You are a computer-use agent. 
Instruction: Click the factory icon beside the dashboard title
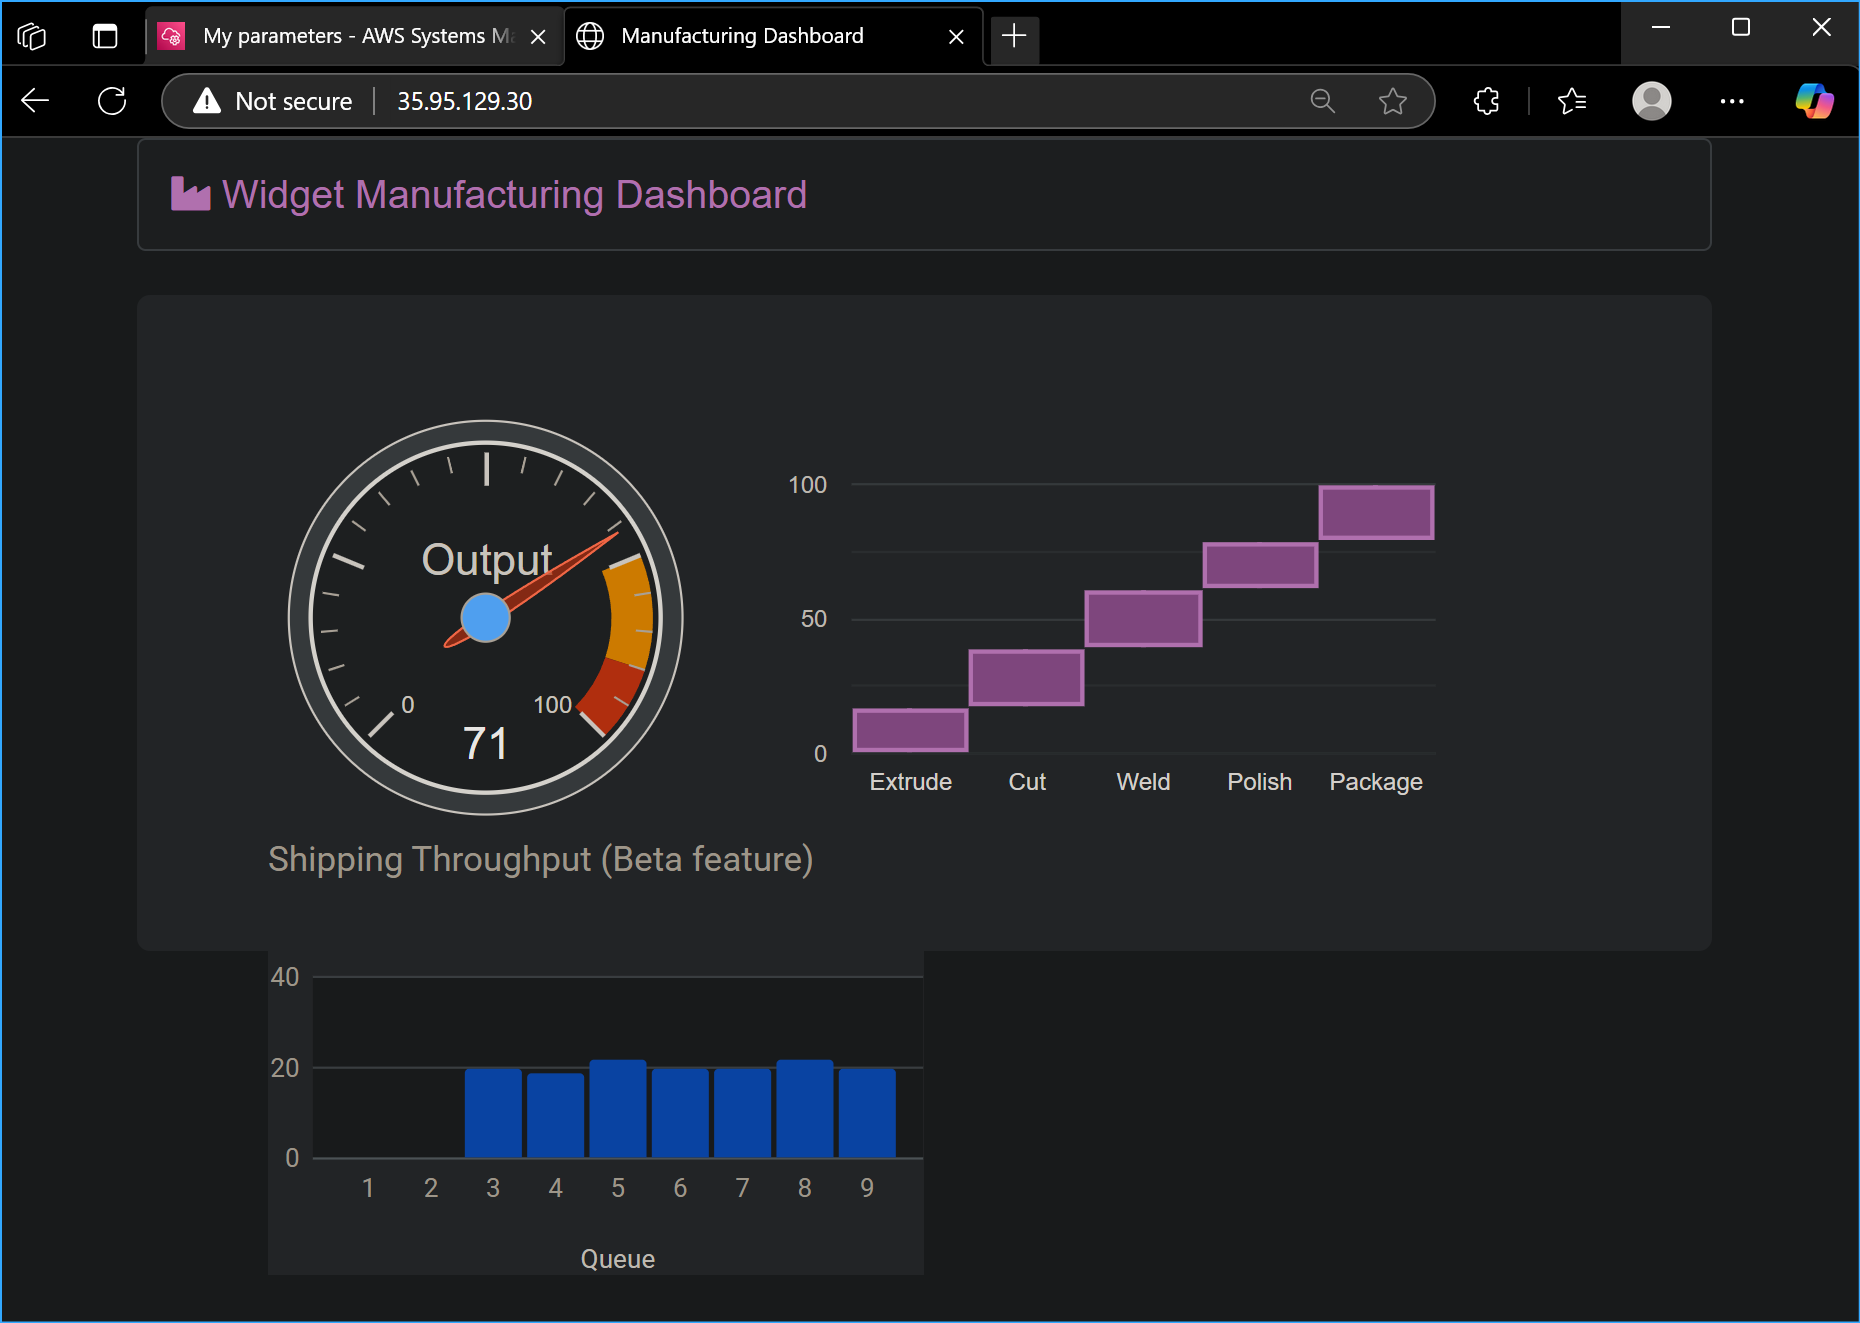tap(190, 194)
